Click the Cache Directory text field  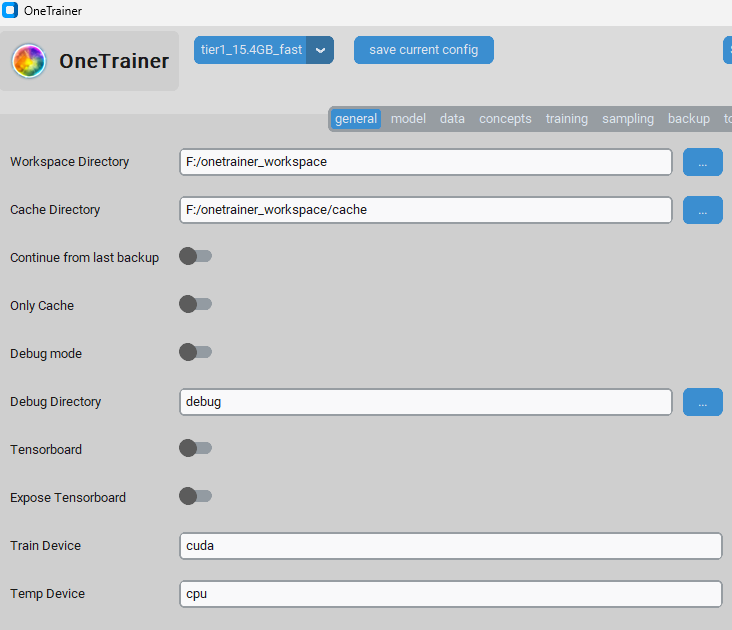[426, 210]
